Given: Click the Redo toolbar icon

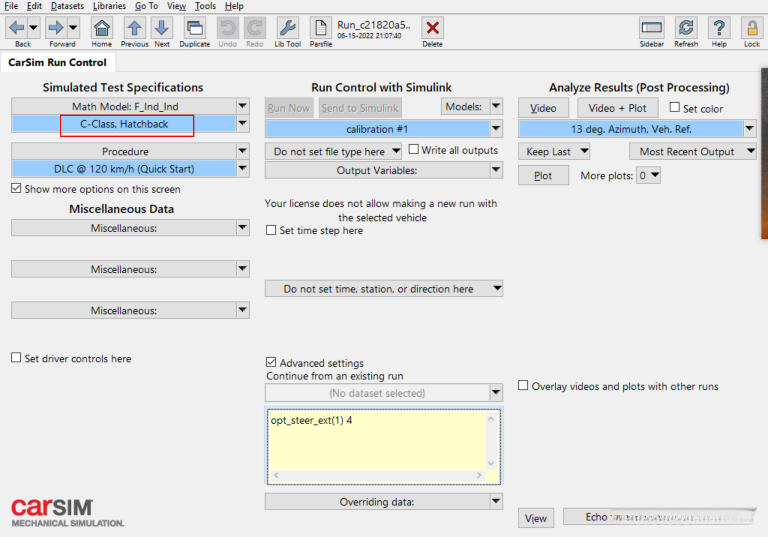Looking at the screenshot, I should (255, 28).
